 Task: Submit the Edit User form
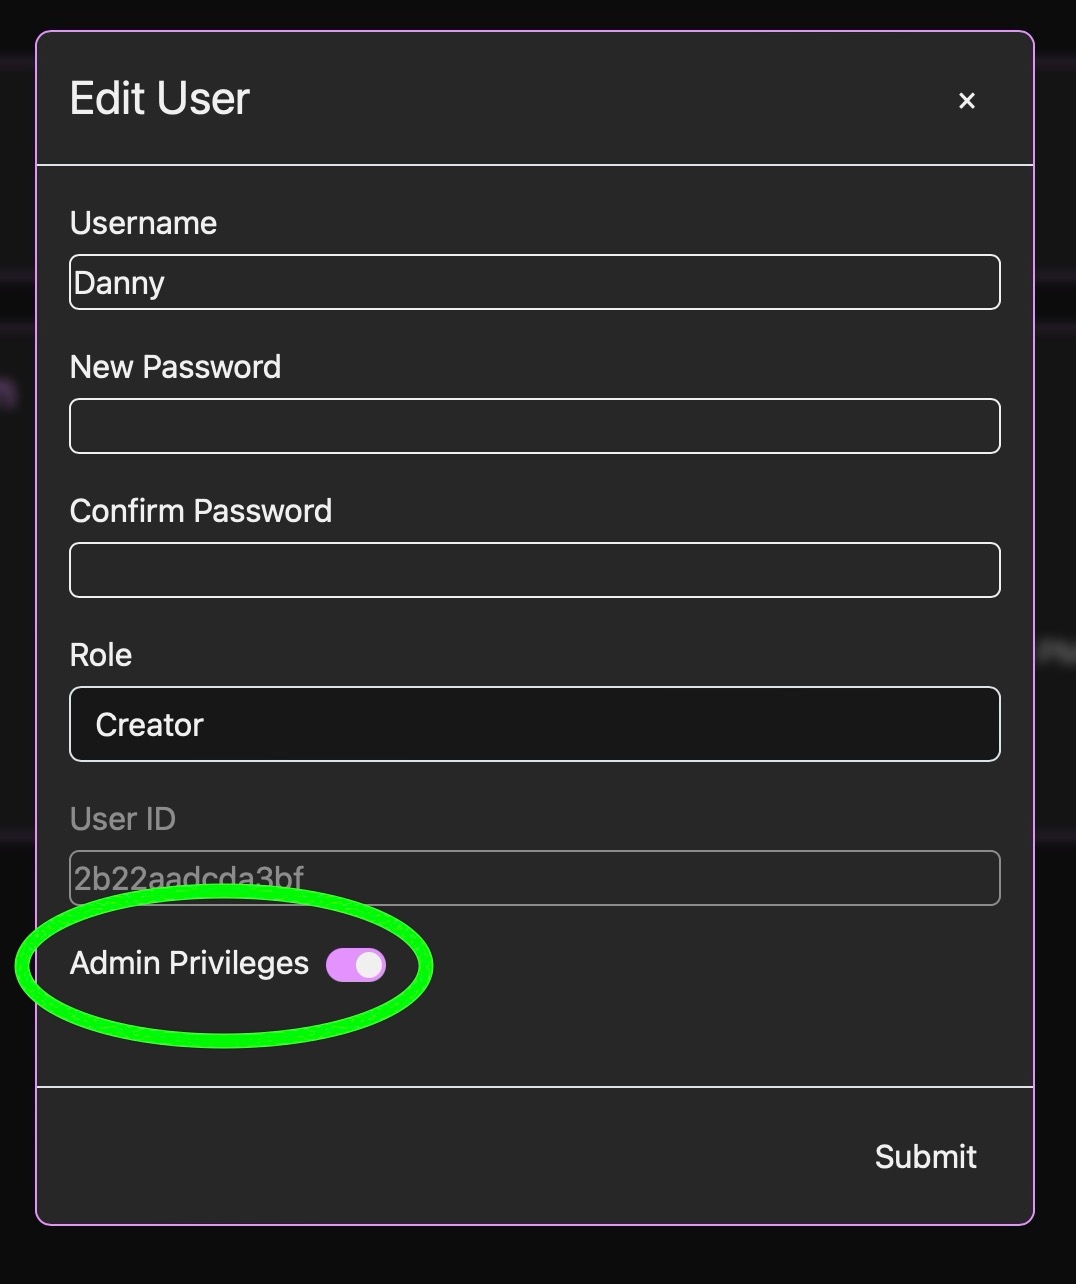925,1156
